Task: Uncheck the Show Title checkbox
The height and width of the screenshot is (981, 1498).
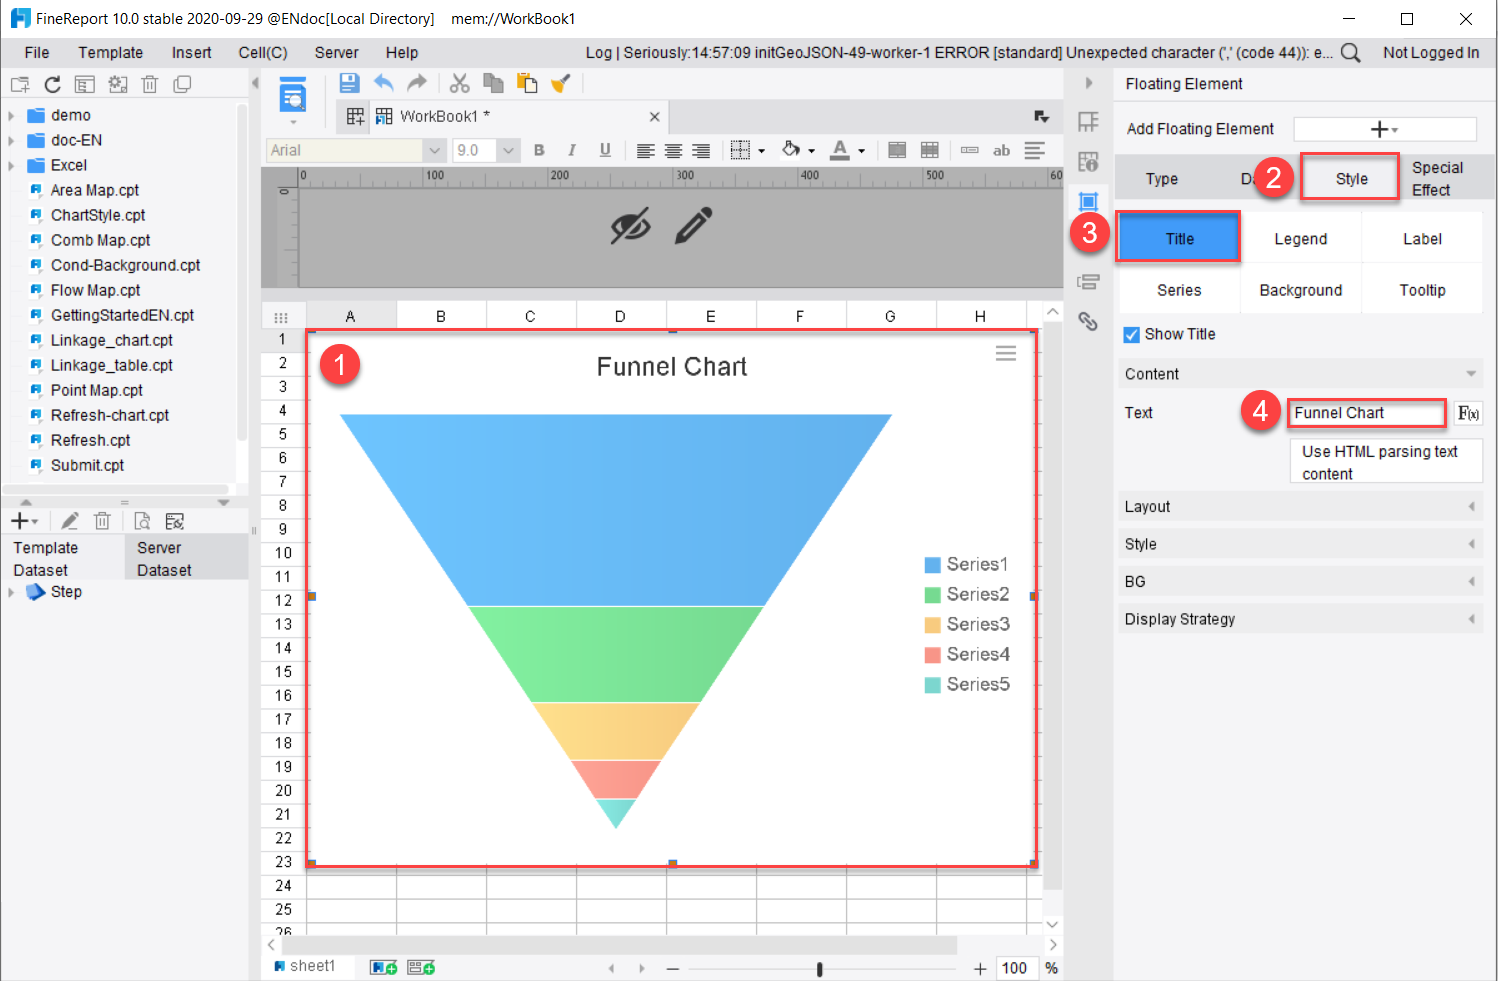Action: (1131, 334)
